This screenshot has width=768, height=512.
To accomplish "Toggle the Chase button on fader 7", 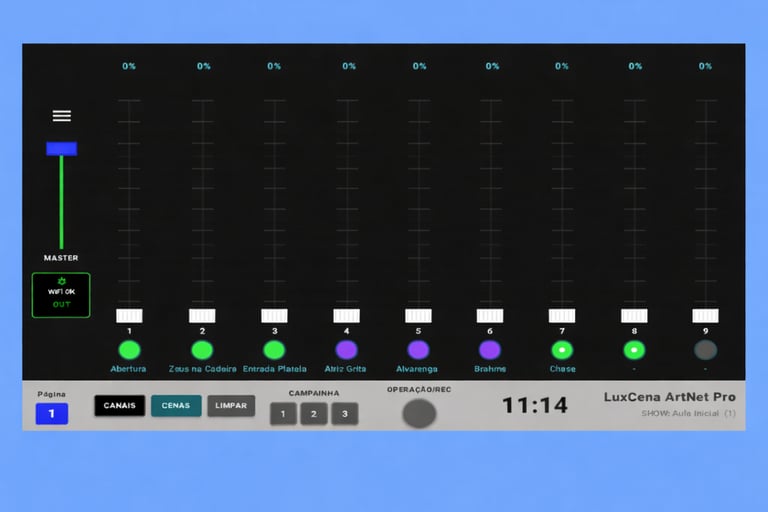I will coord(562,350).
